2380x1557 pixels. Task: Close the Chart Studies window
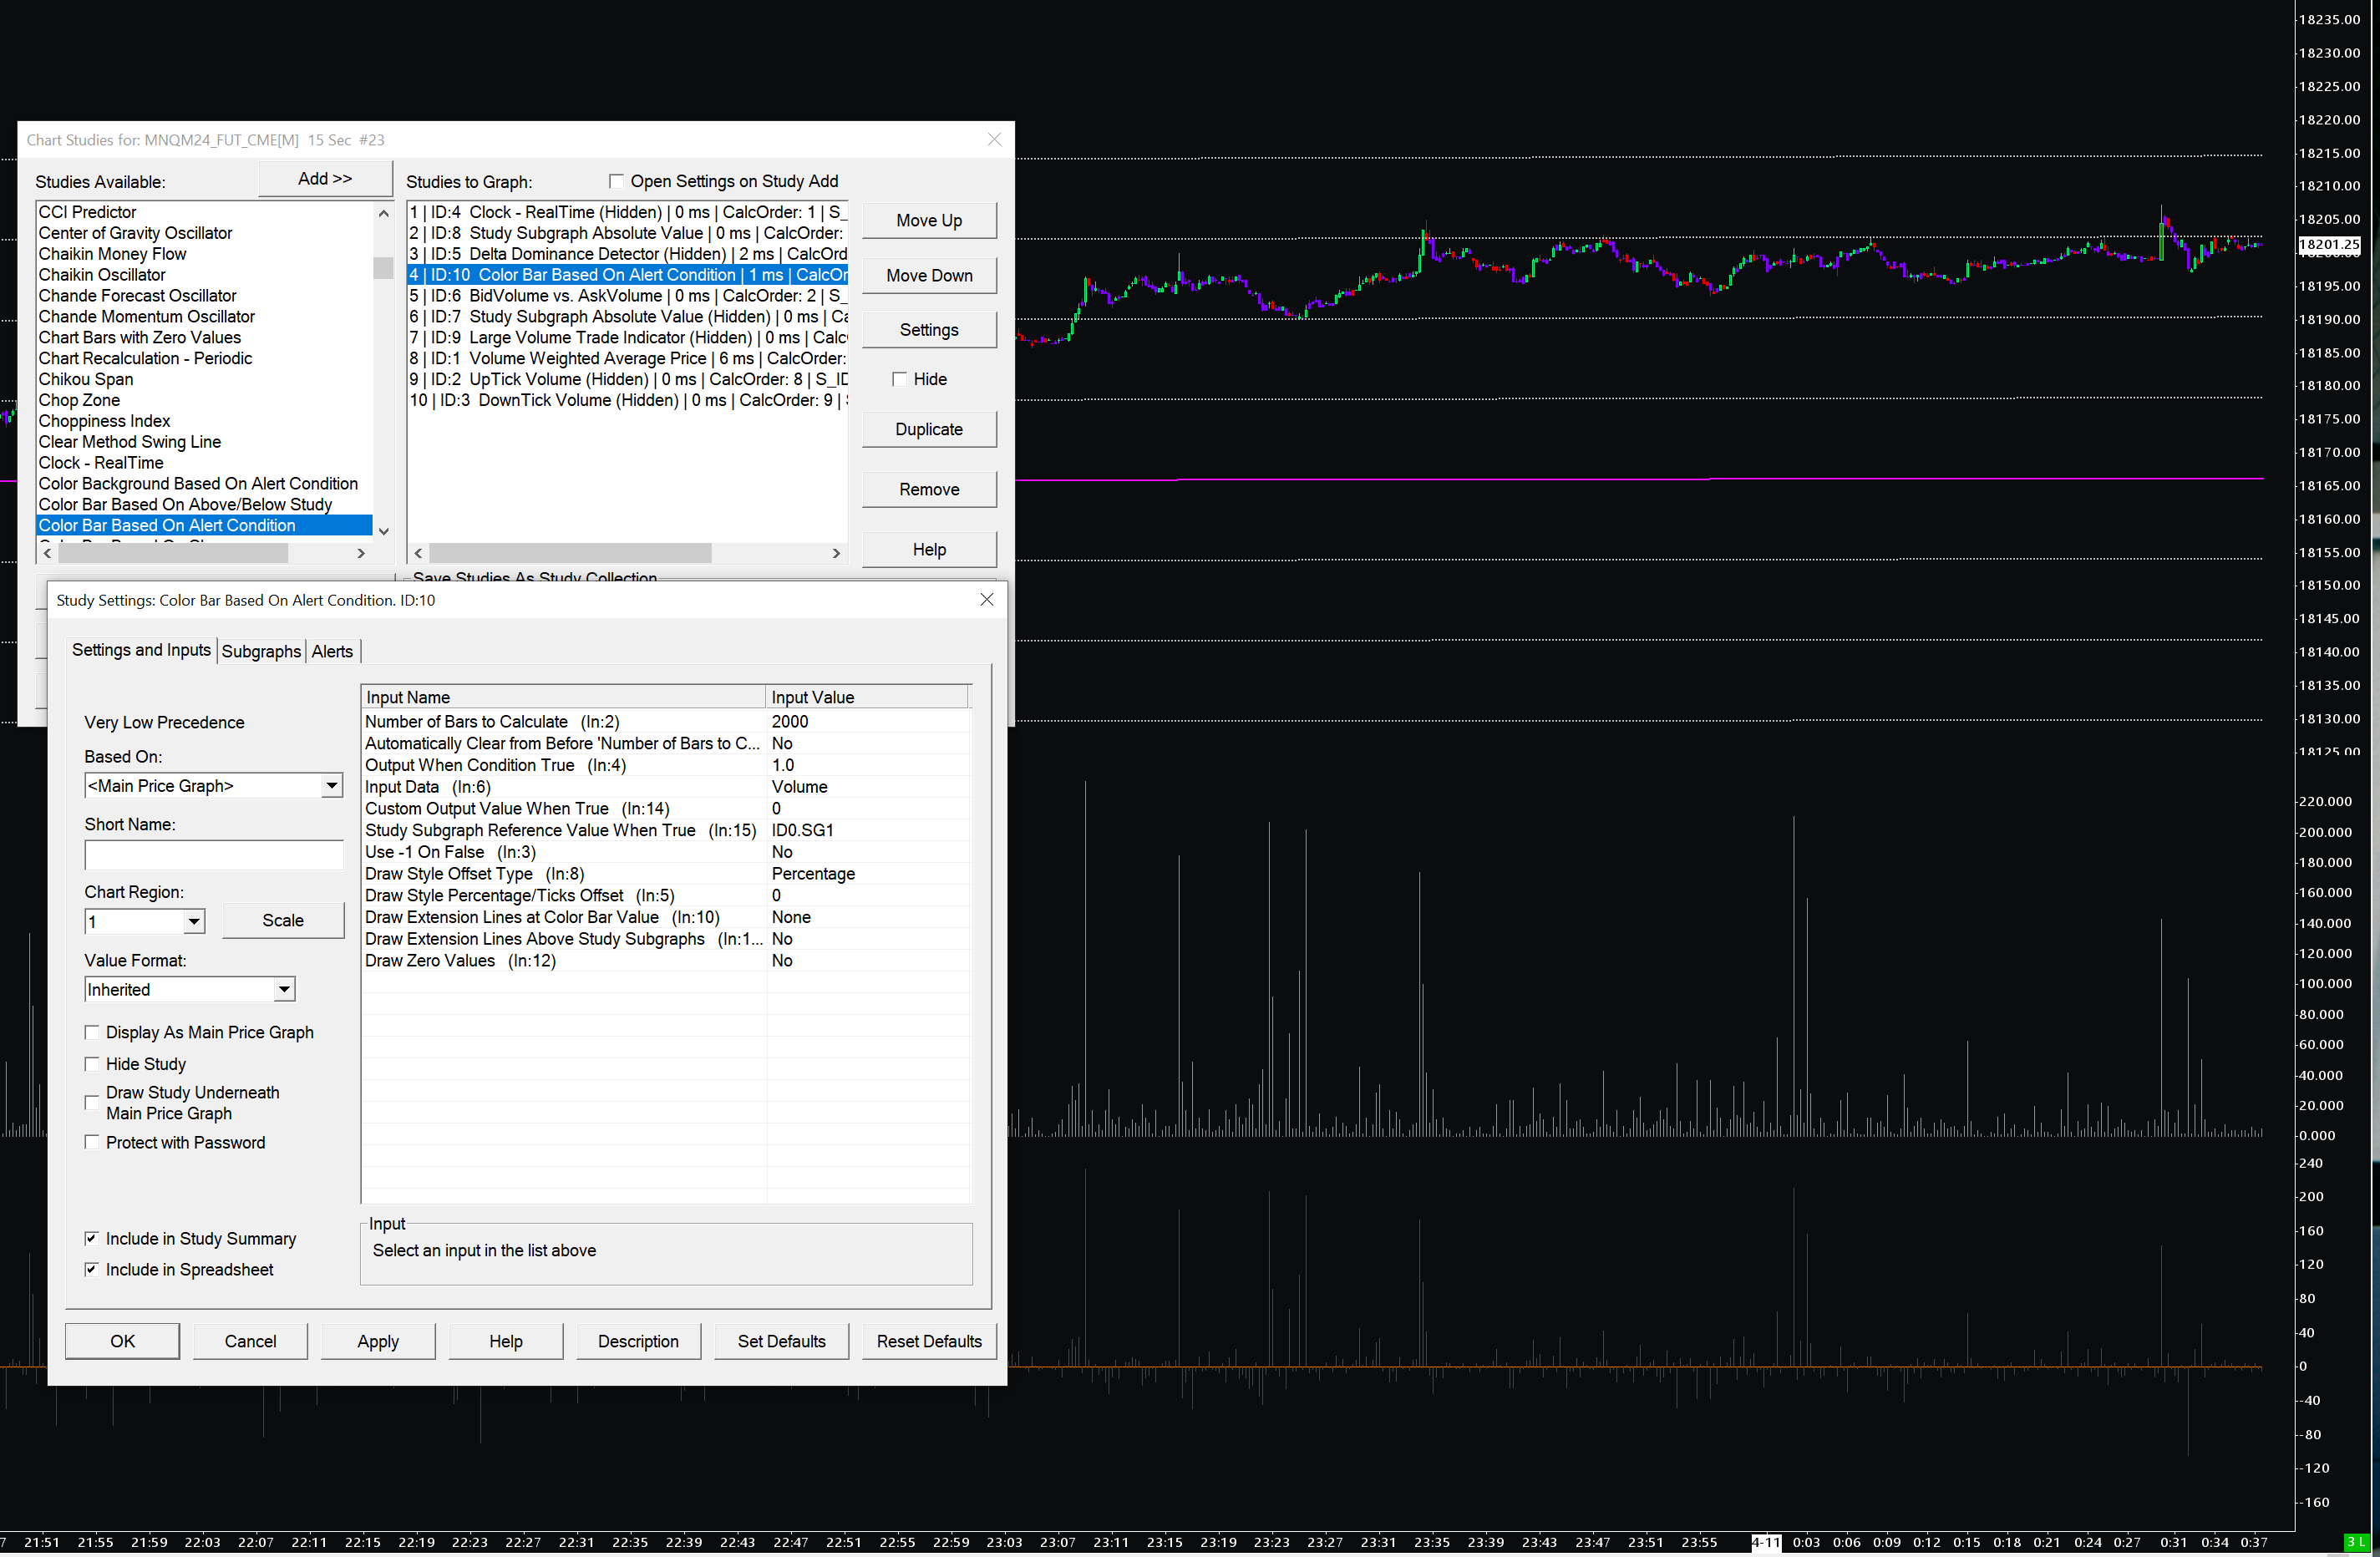click(993, 140)
